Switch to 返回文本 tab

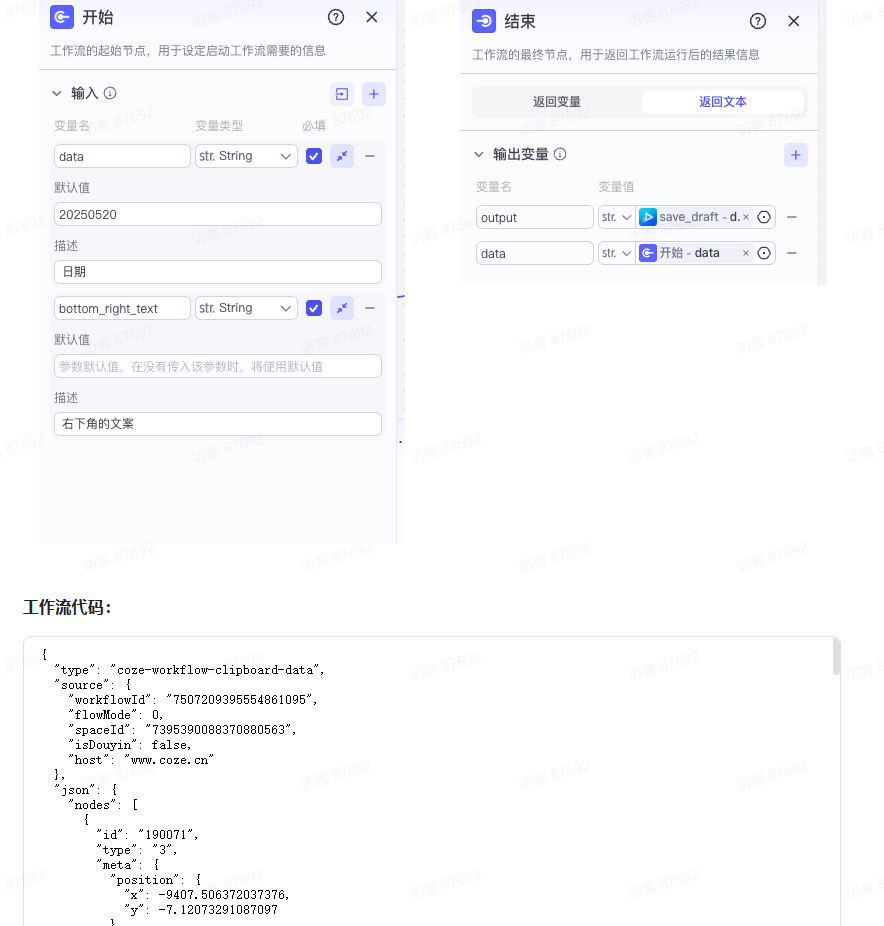(x=723, y=102)
